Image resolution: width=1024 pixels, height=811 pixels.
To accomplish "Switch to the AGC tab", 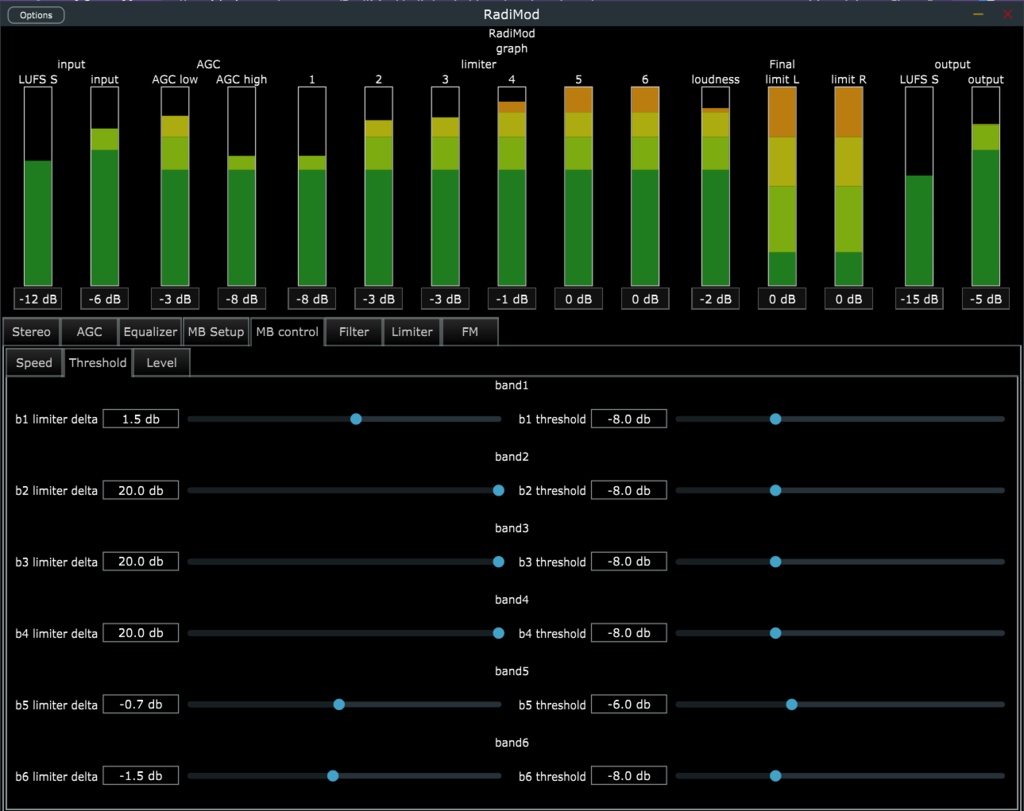I will 89,332.
